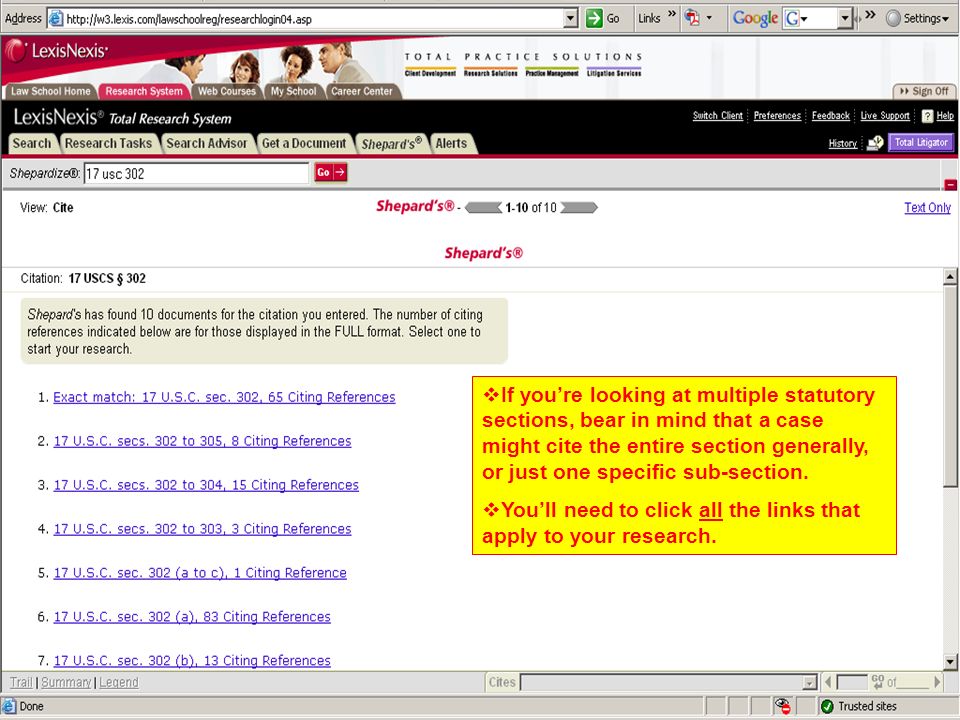Click the previous page arrow near page box
This screenshot has width=960, height=720.
coord(828,682)
